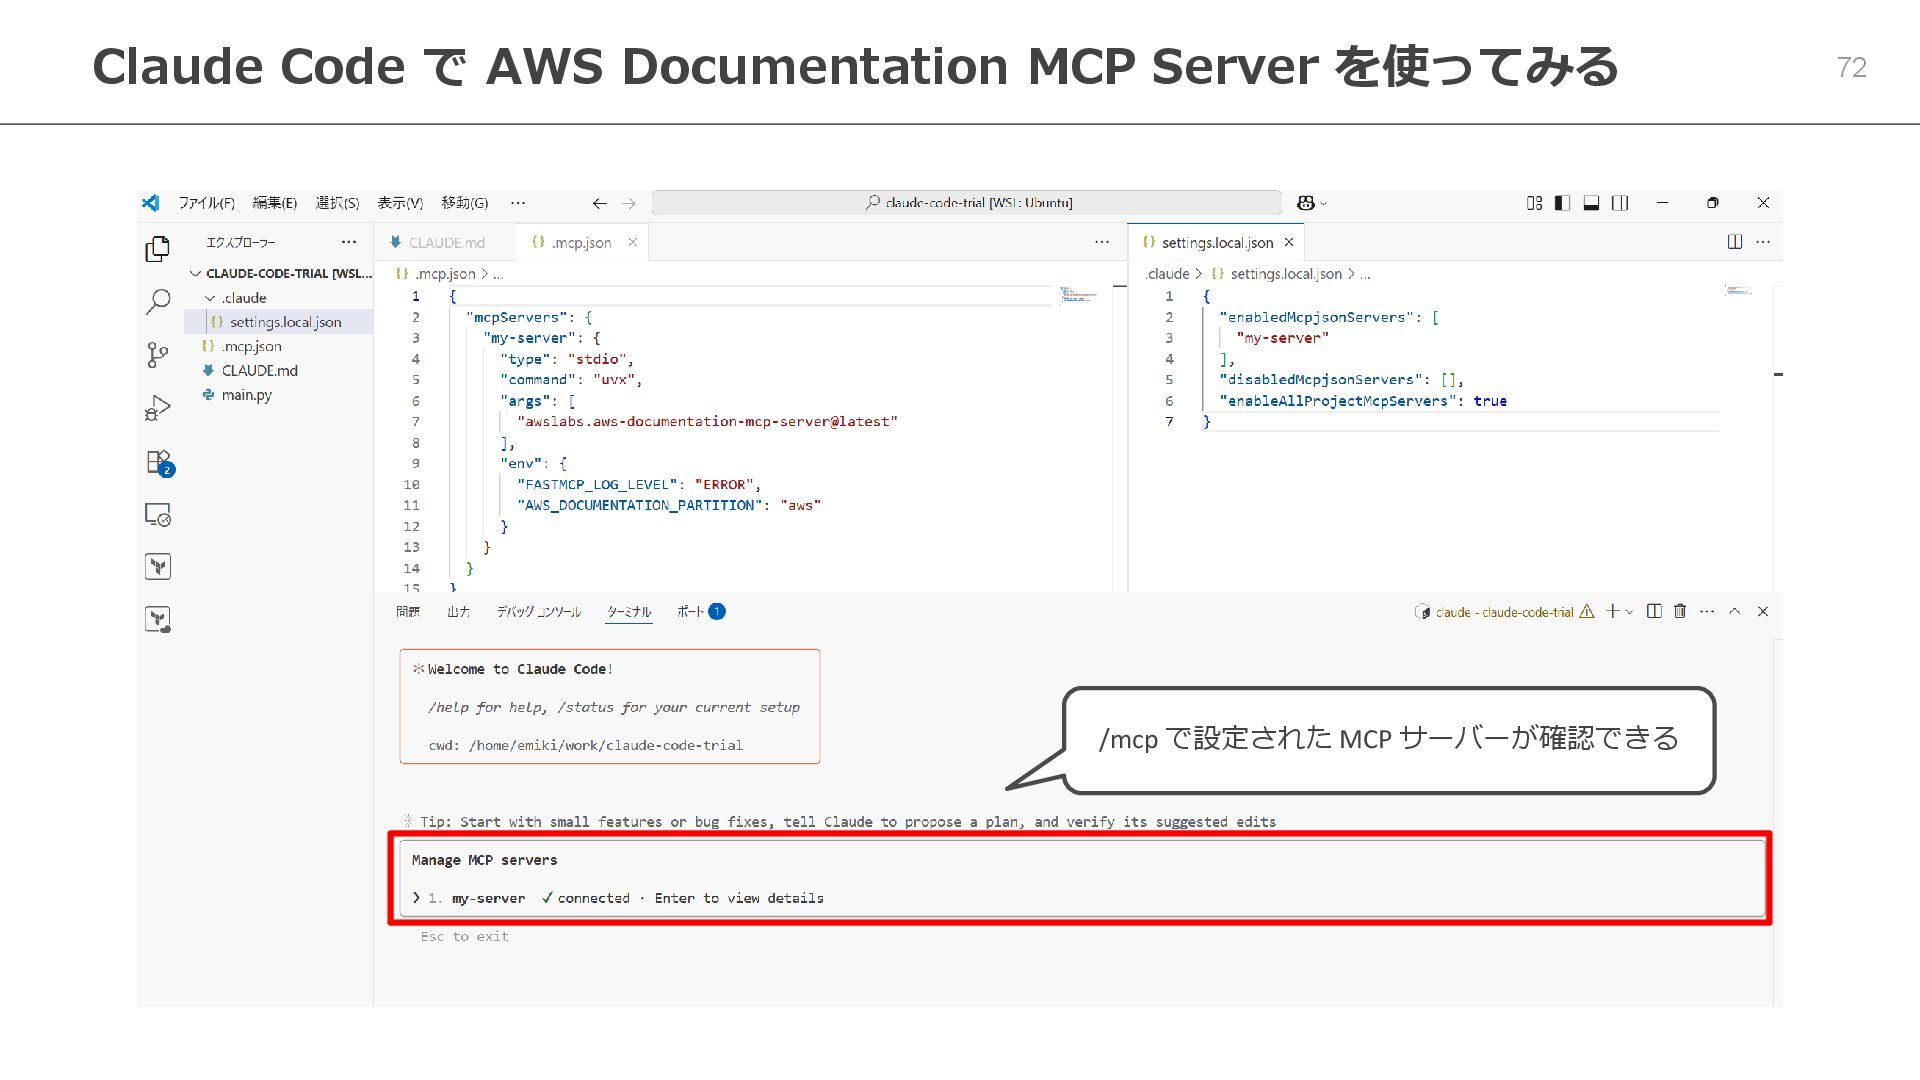Show hidden menus via ellipsis in menu bar

pyautogui.click(x=518, y=203)
